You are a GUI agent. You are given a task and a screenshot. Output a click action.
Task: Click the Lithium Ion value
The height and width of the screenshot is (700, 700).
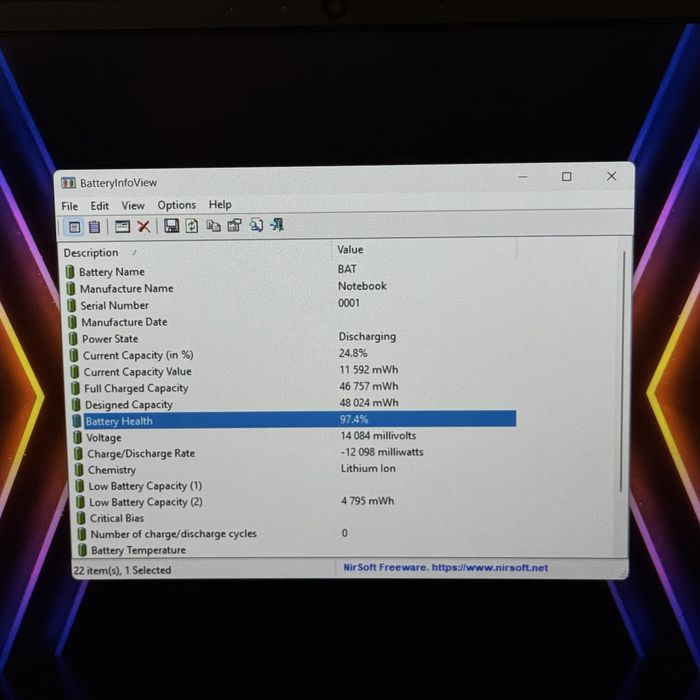pos(368,468)
